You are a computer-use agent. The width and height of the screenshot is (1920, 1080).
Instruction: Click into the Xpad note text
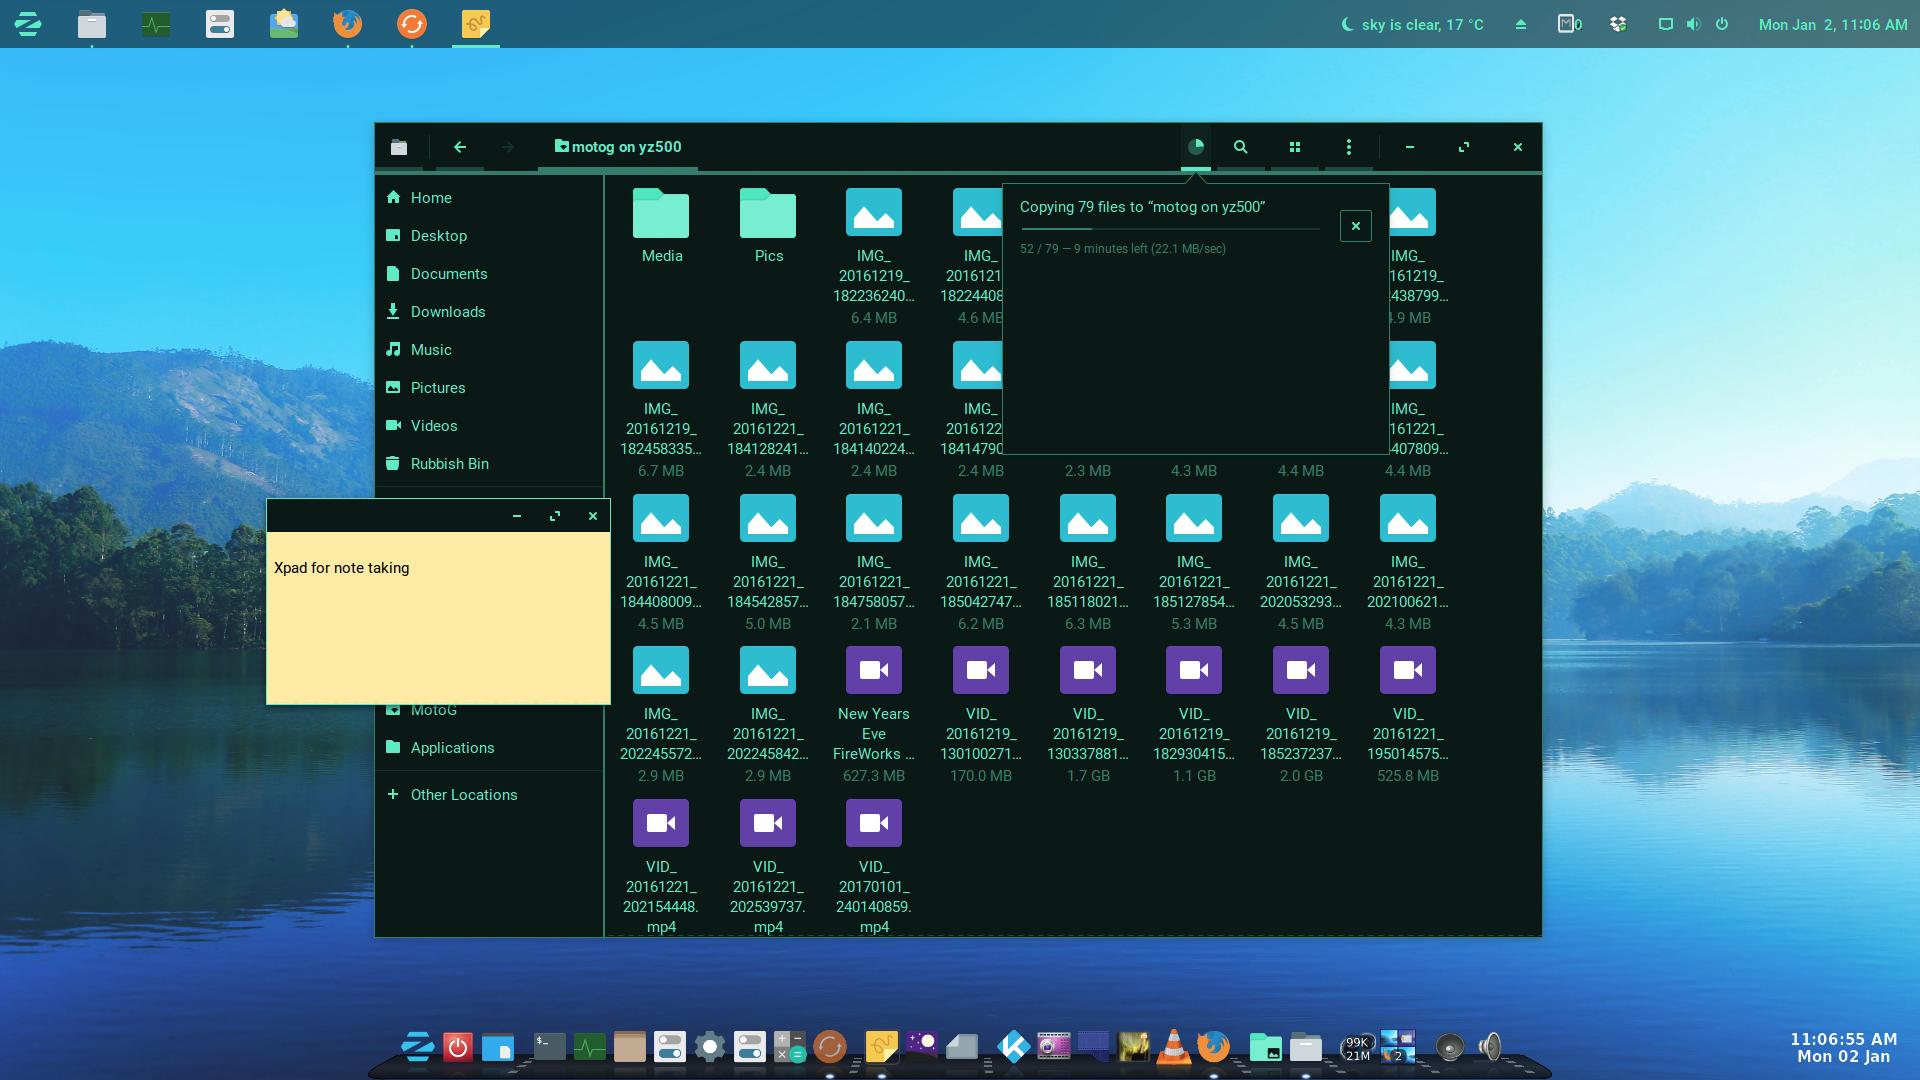341,568
